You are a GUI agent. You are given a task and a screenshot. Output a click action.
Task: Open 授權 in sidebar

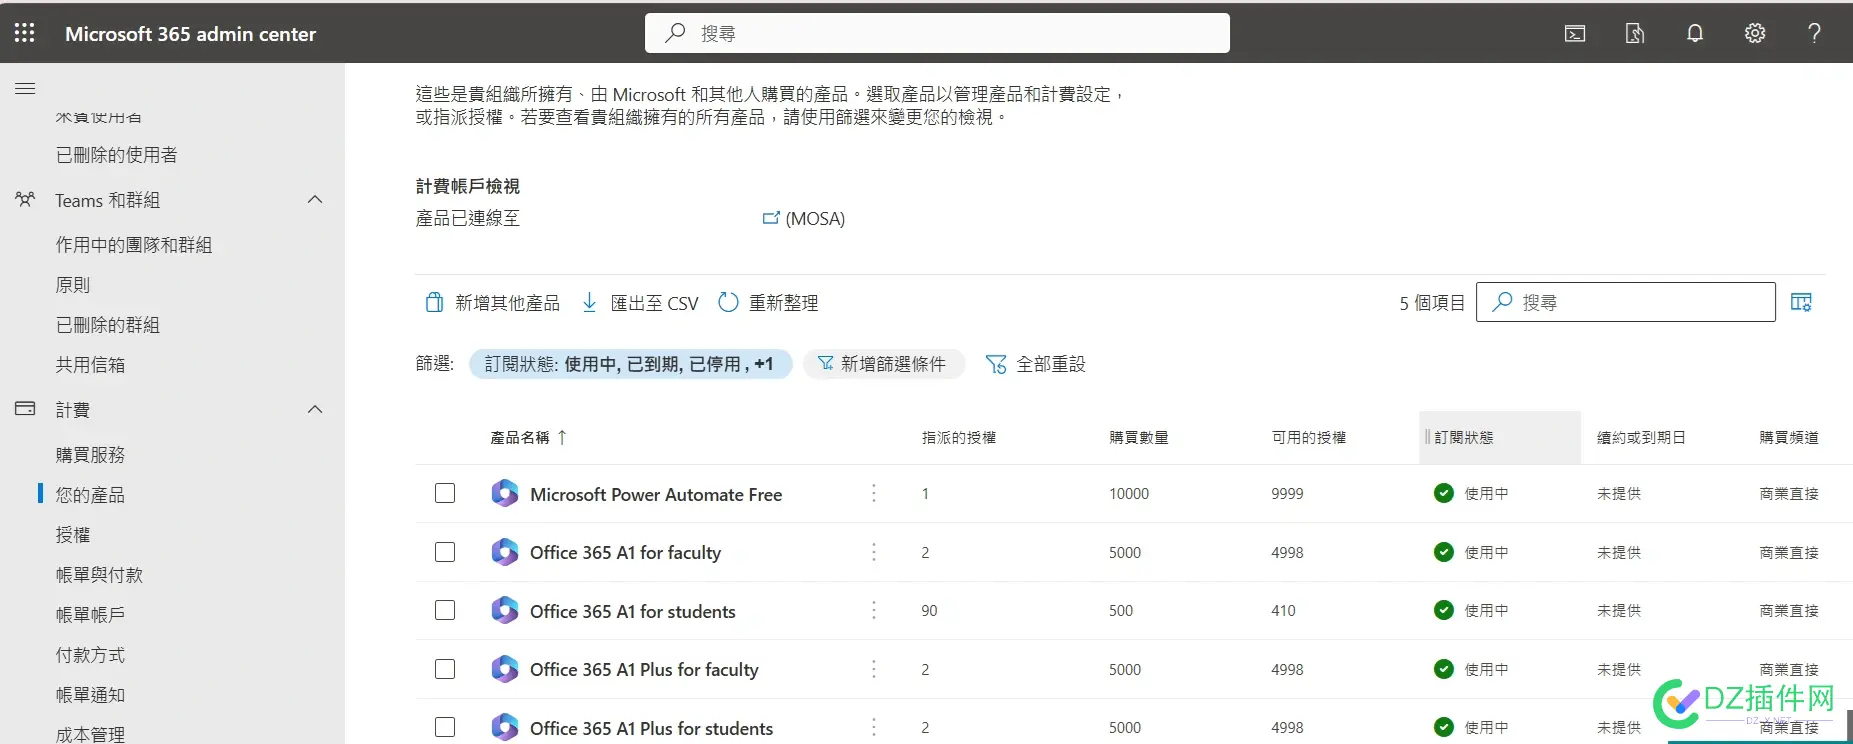coord(73,535)
